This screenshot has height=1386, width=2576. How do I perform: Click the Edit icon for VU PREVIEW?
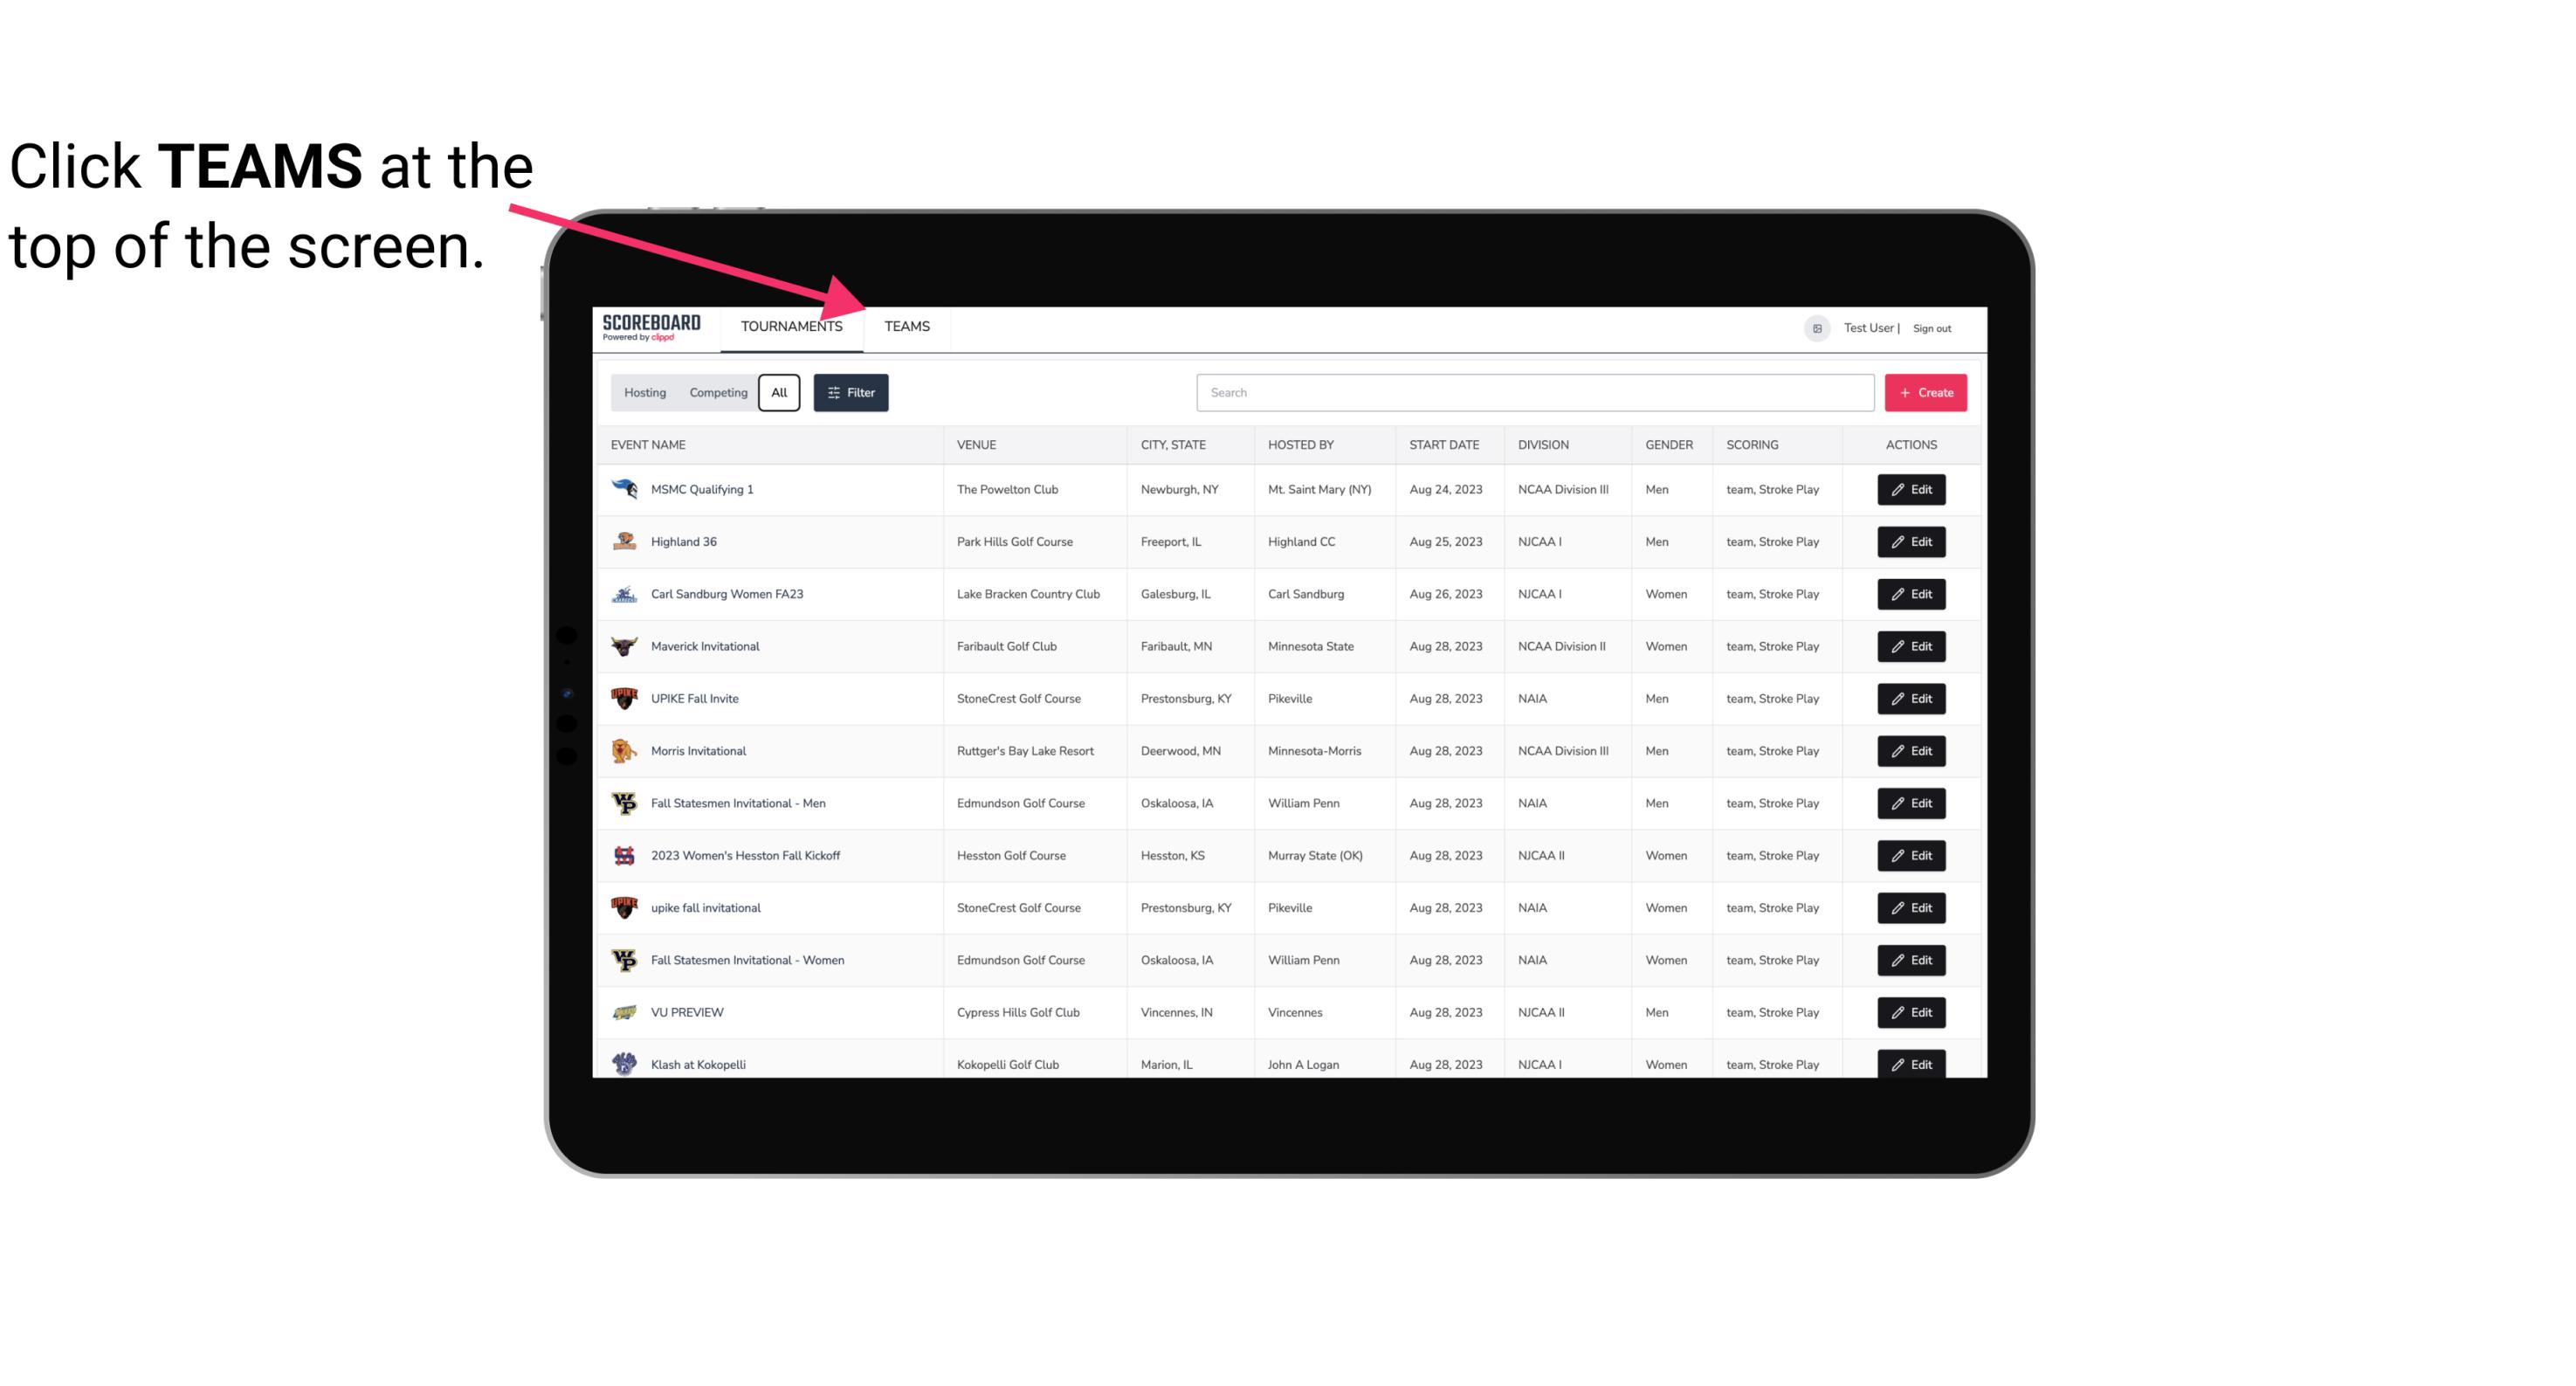[x=1912, y=1010]
